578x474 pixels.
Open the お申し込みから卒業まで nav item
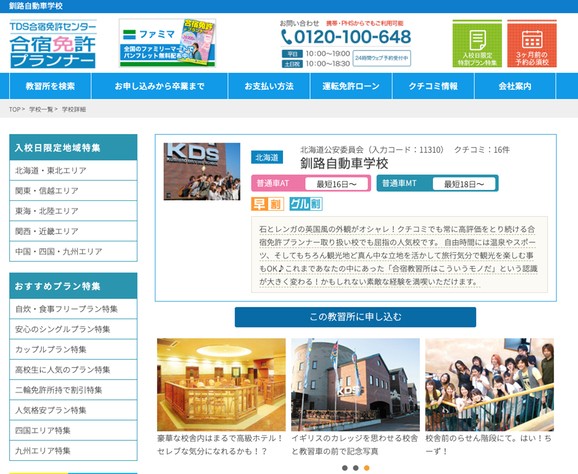click(160, 86)
